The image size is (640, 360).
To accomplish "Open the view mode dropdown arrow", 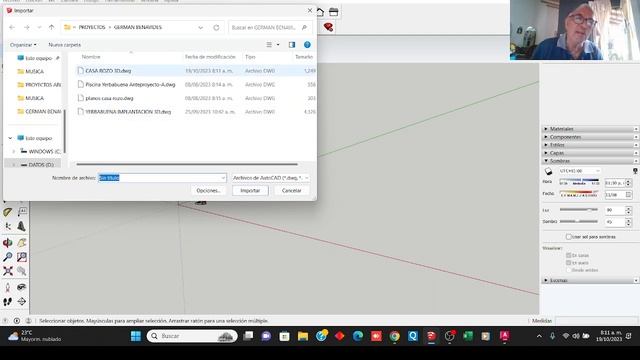I will [x=278, y=44].
